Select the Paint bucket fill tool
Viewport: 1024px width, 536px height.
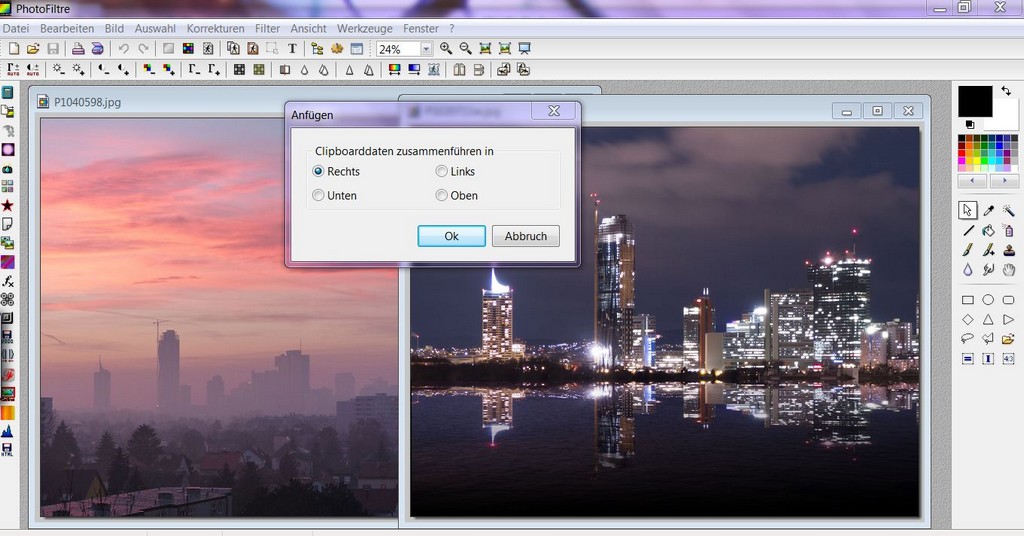point(988,230)
